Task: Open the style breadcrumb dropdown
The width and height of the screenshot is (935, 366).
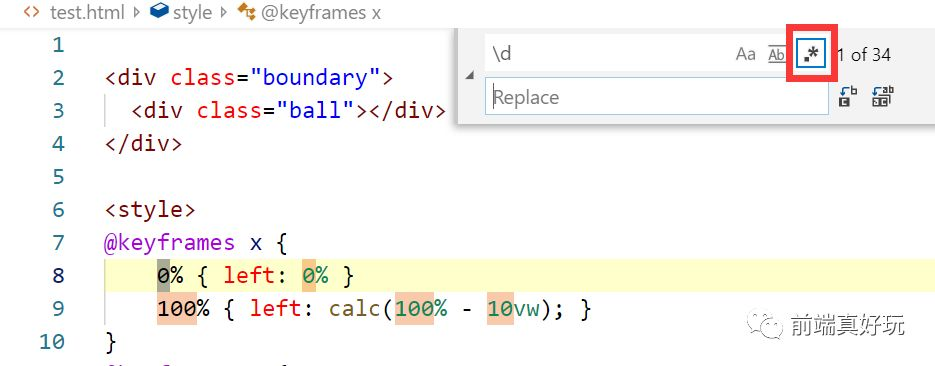Action: [193, 13]
